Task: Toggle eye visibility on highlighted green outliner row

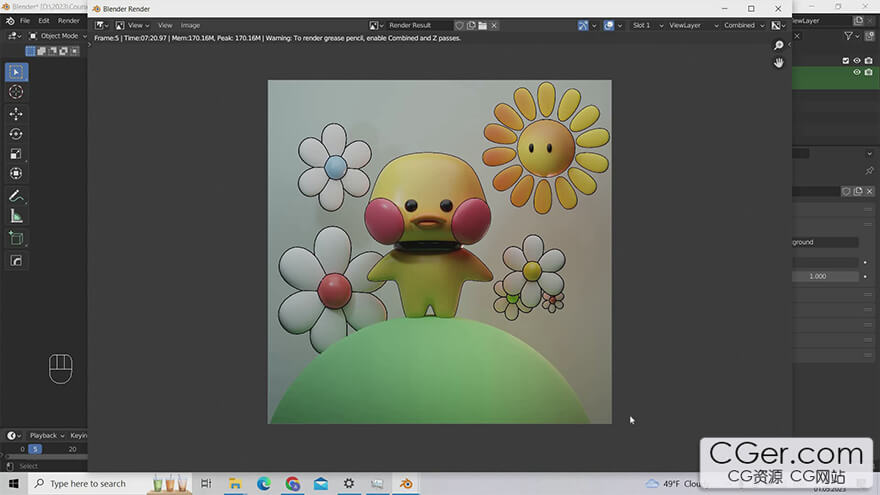Action: pyautogui.click(x=857, y=72)
